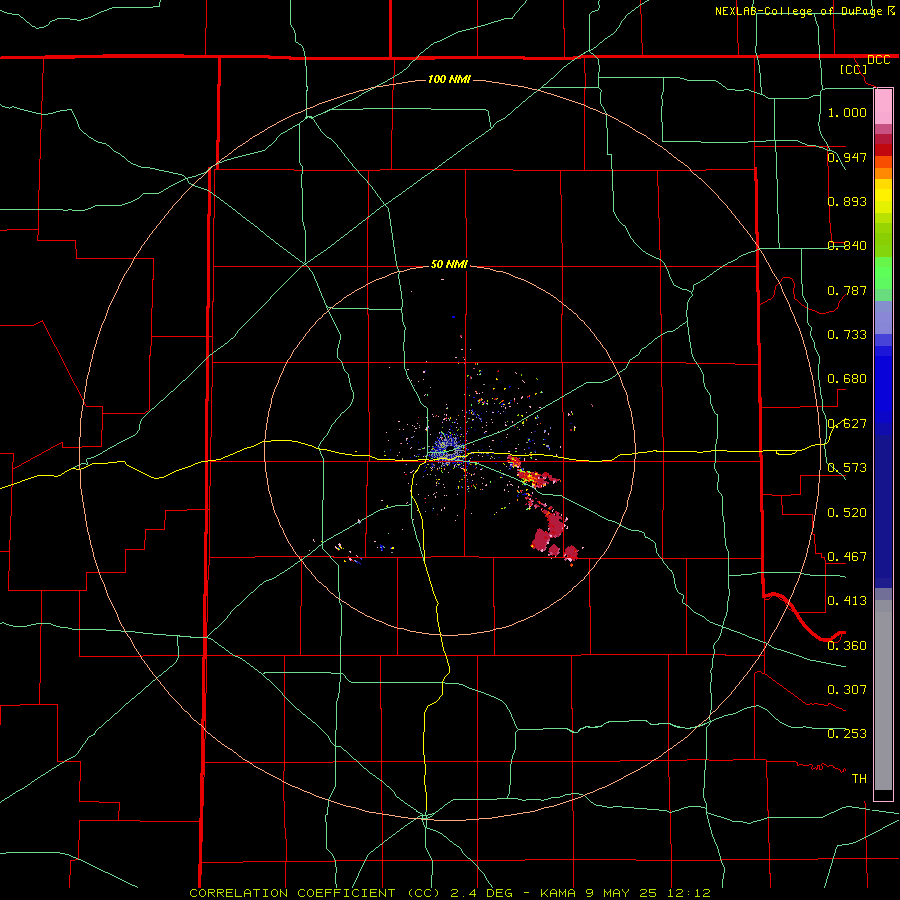This screenshot has width=900, height=900.
Task: Select the 0.360 legend value
Action: (x=847, y=646)
